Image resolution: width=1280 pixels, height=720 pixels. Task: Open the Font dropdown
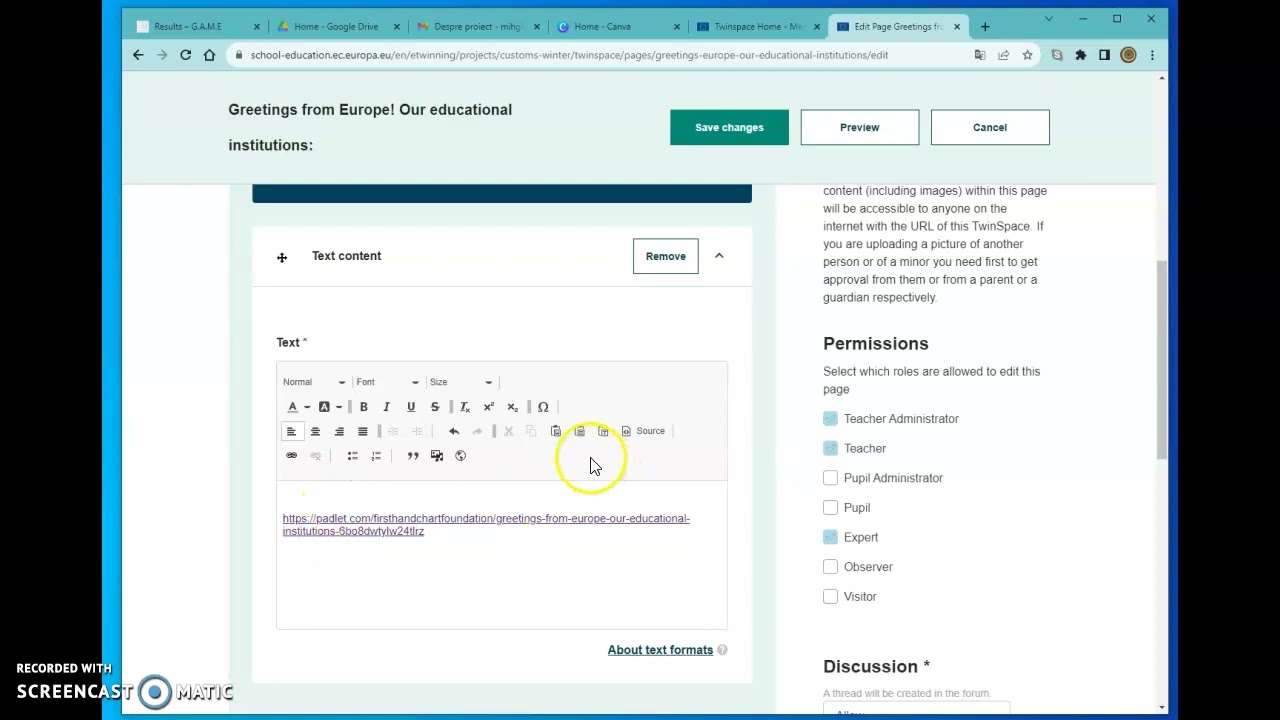(x=387, y=382)
